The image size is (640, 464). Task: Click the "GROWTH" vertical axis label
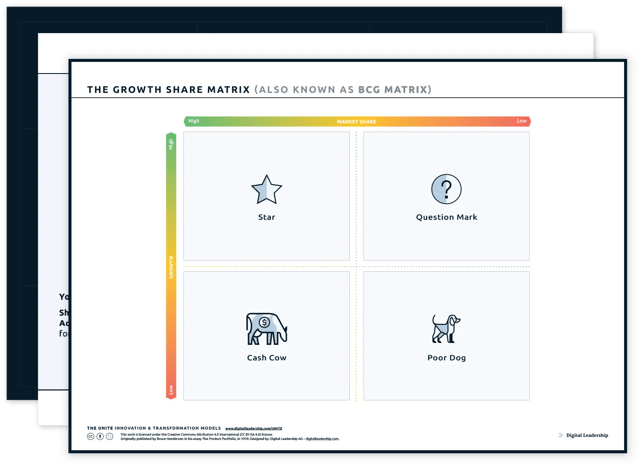coord(171,267)
